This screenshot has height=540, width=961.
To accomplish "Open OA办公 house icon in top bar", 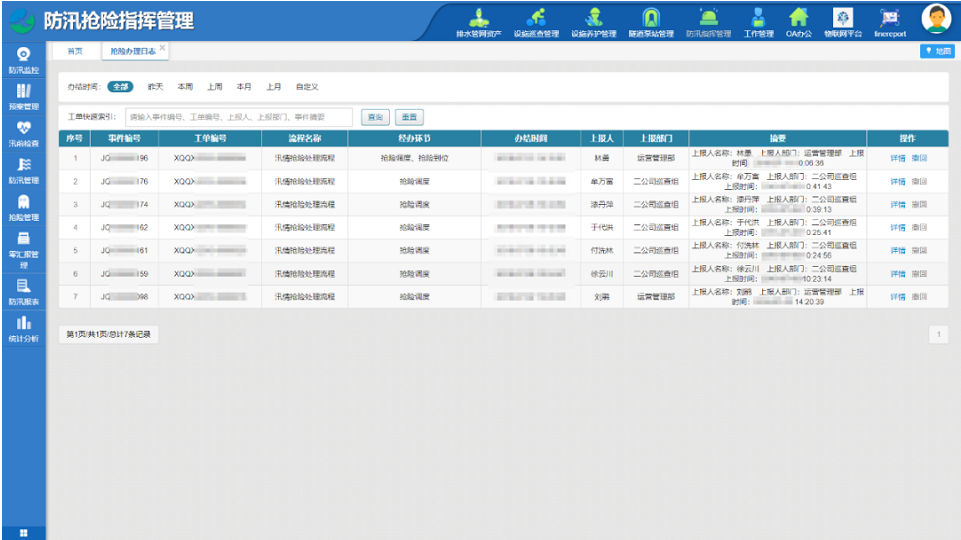I will 799,17.
